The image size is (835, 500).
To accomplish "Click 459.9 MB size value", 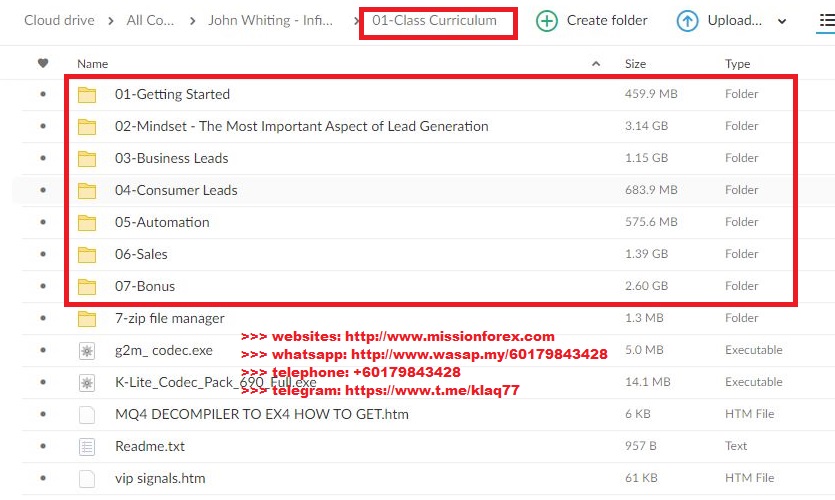I will click(x=651, y=94).
